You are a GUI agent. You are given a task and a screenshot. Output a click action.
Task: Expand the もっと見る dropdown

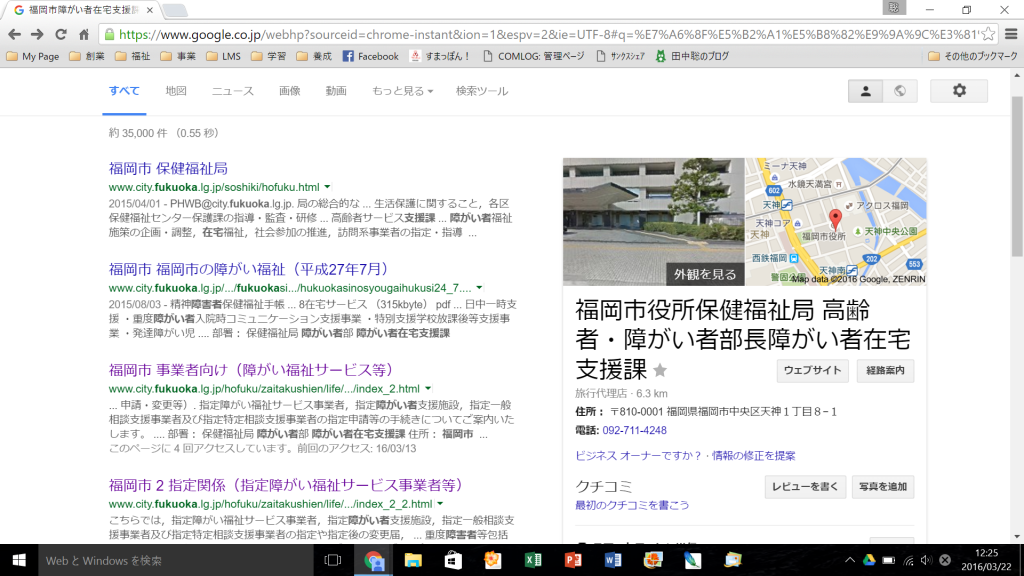(x=402, y=91)
